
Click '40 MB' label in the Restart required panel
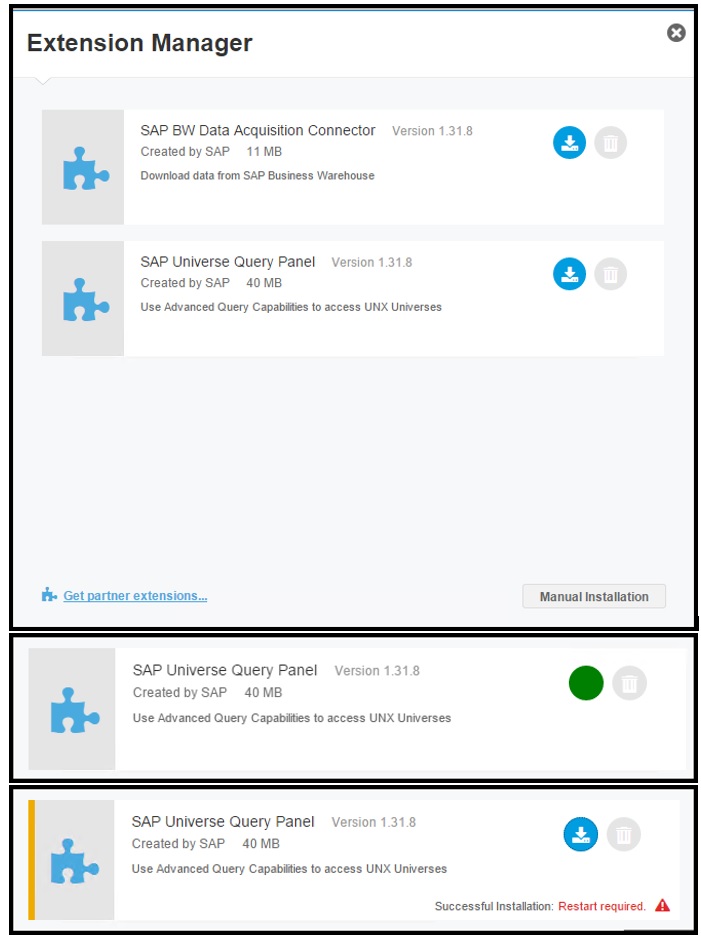pos(261,843)
